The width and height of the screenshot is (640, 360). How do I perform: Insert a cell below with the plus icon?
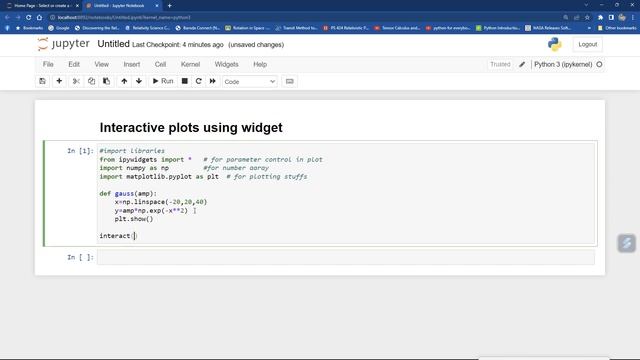[x=59, y=81]
